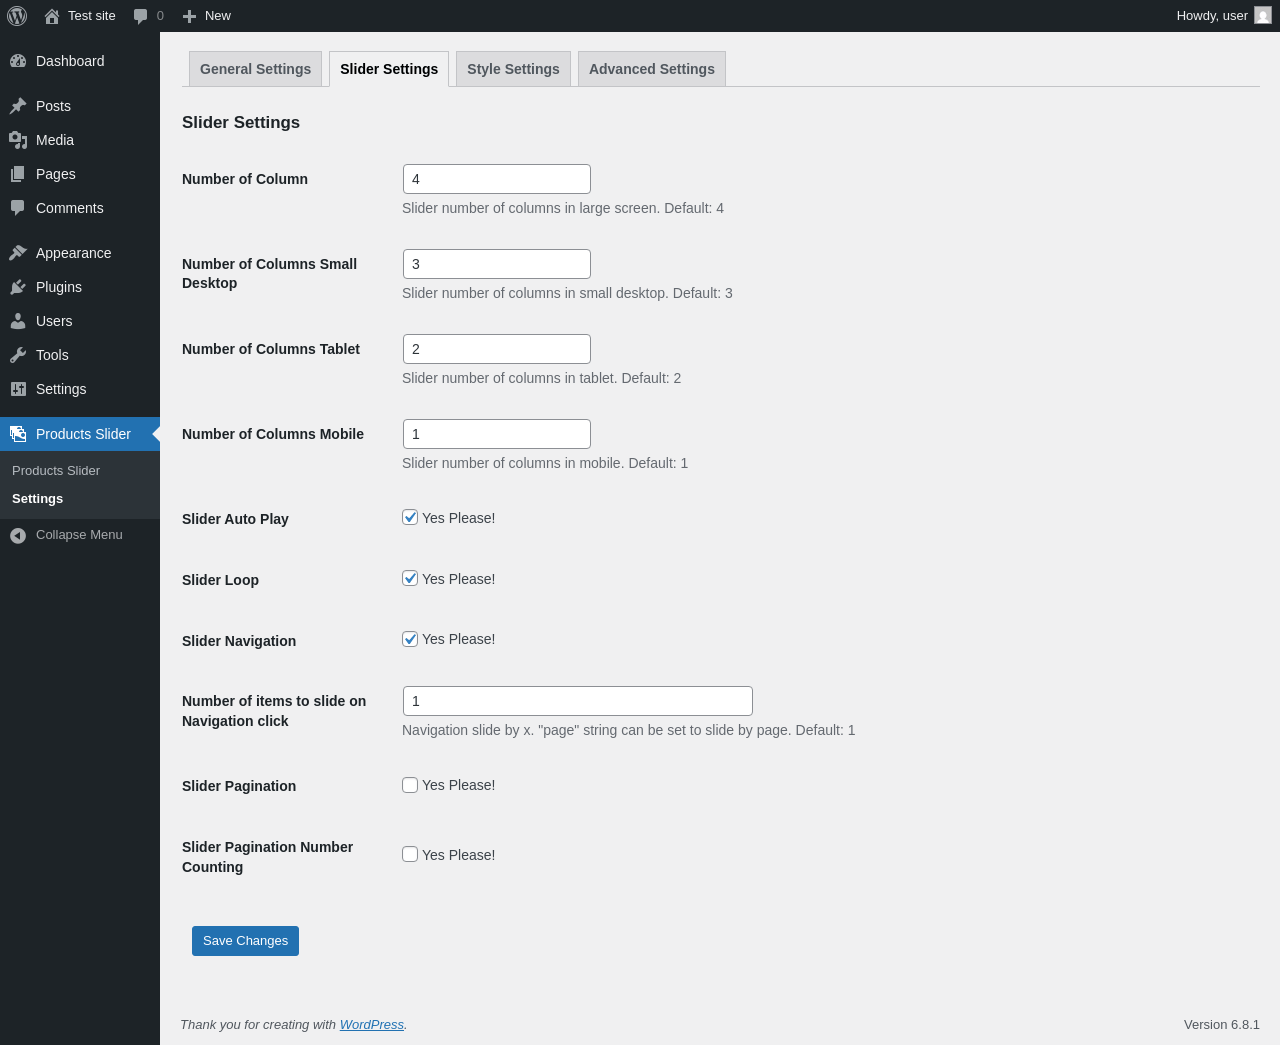This screenshot has height=1045, width=1280.
Task: Open the Users menu label
Action: (54, 321)
